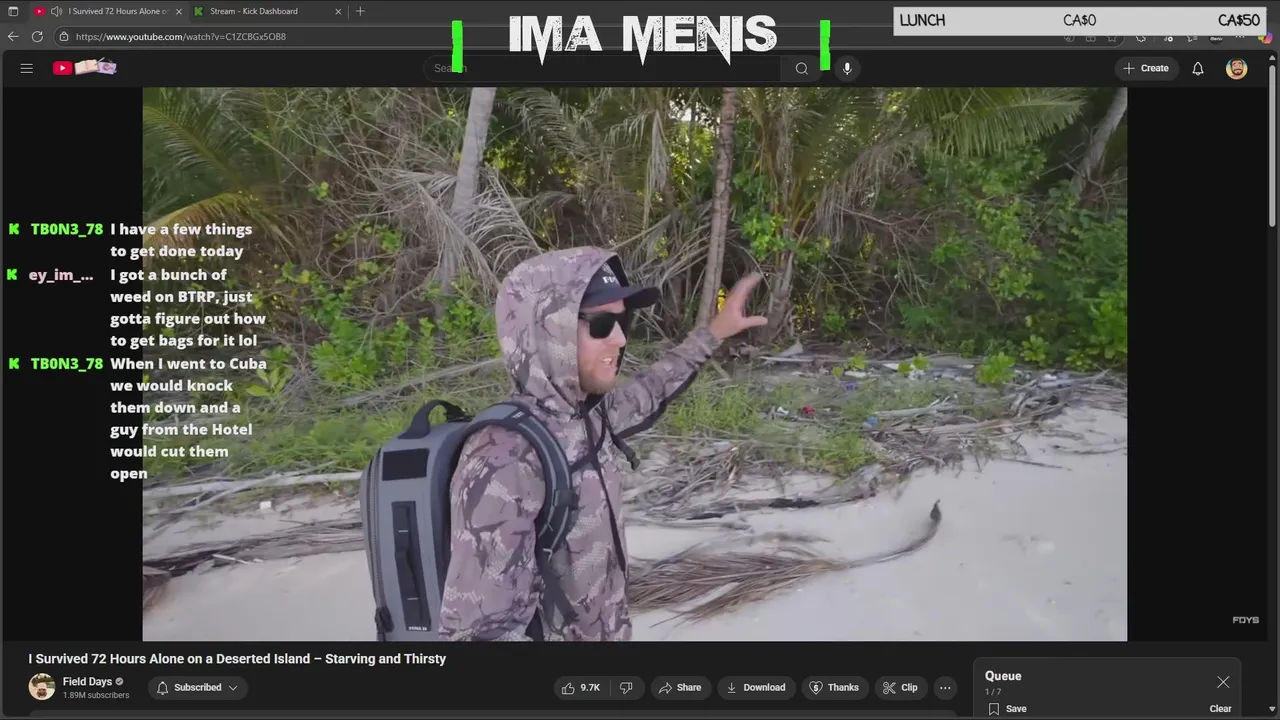Click the LUNCH goal overlay label

click(x=922, y=20)
